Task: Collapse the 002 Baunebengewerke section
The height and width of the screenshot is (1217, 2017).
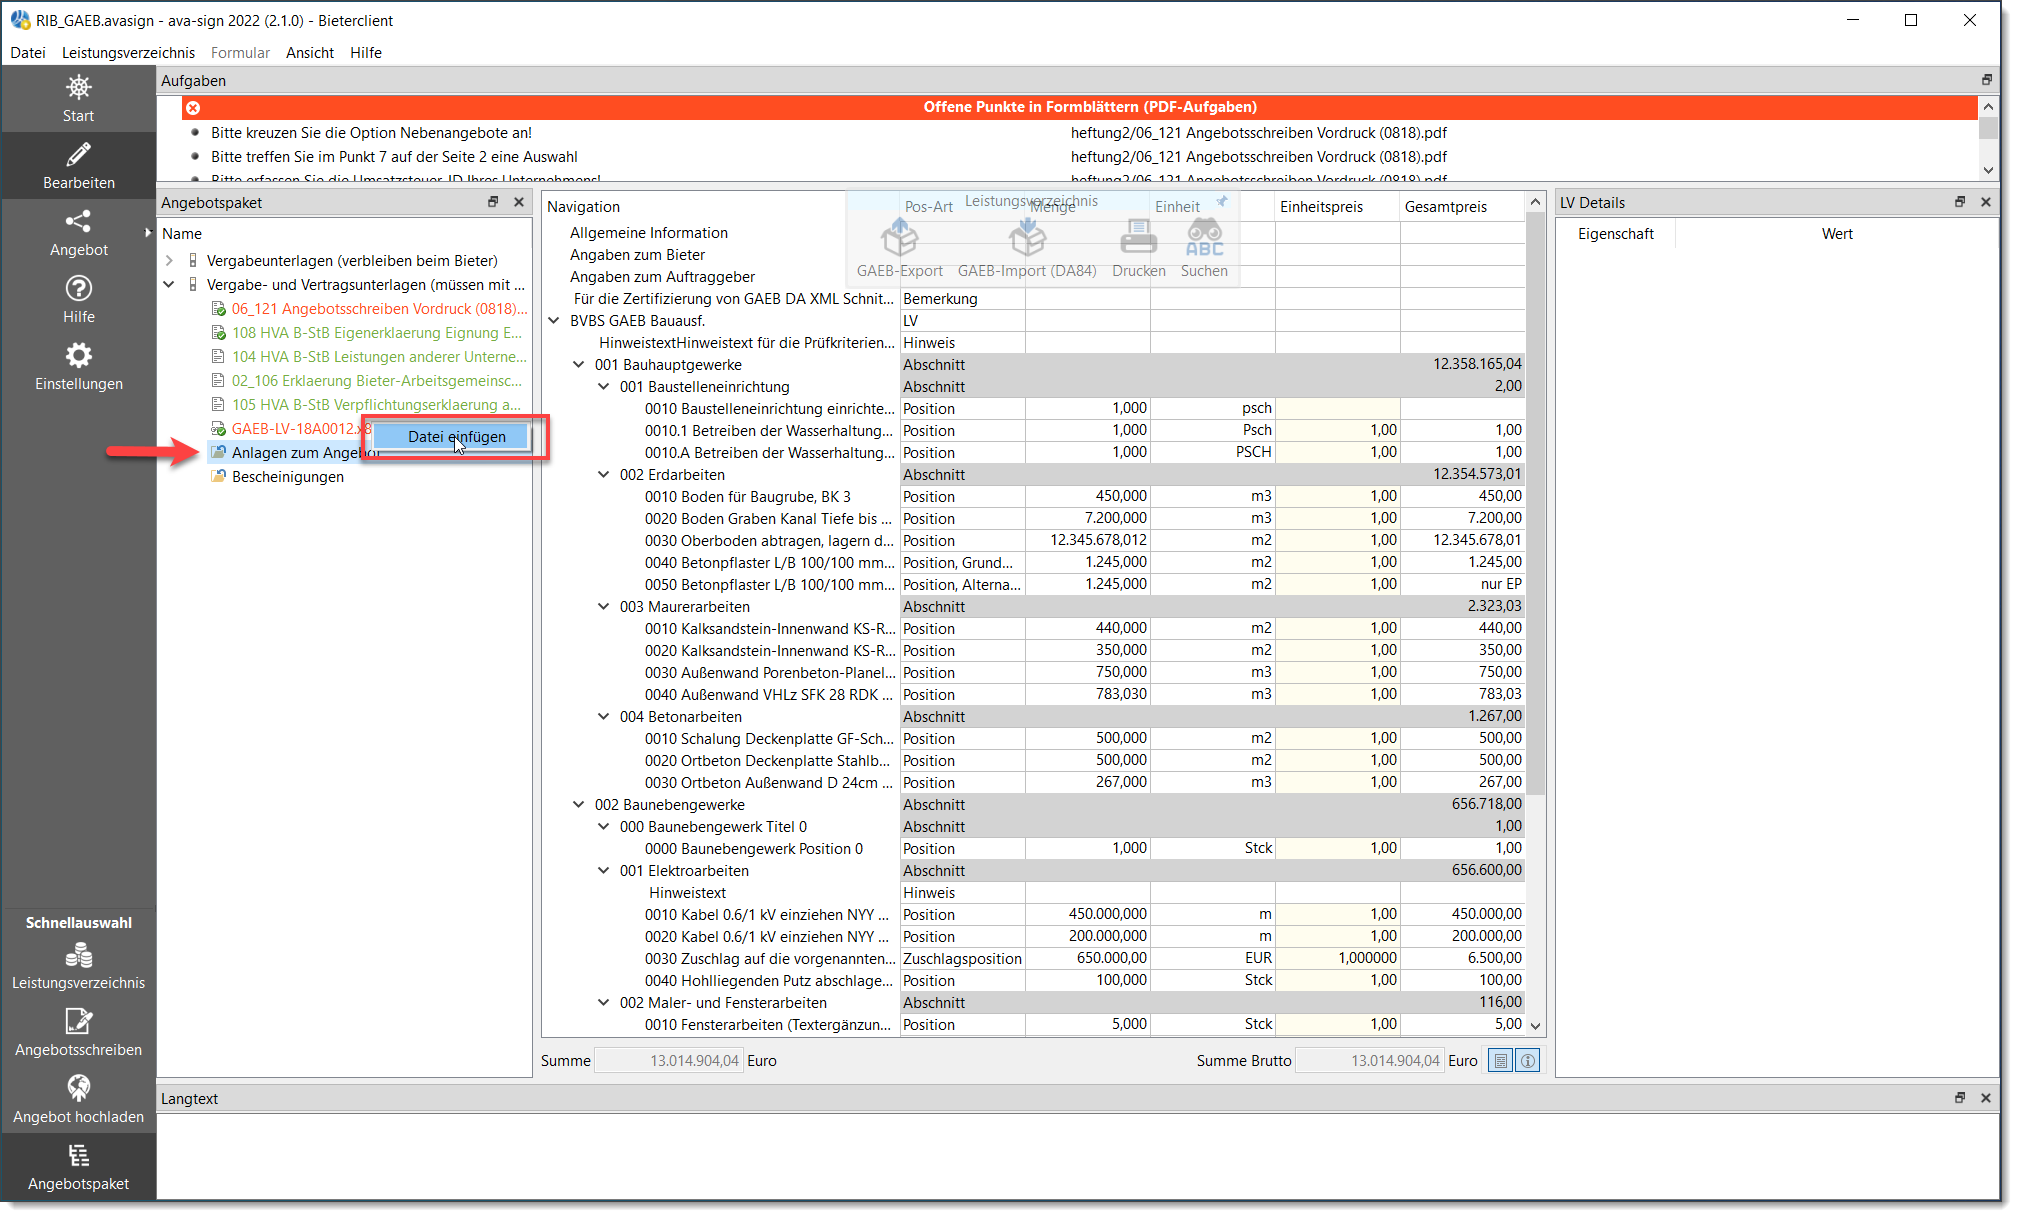Action: pos(579,805)
